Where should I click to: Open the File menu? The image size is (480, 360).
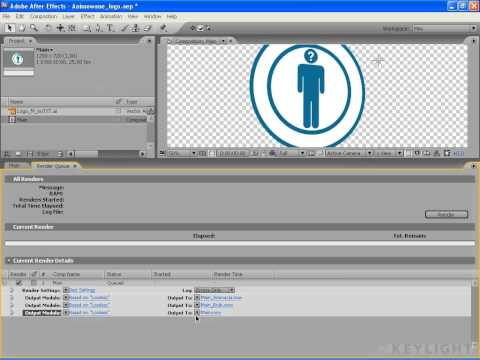coord(6,16)
